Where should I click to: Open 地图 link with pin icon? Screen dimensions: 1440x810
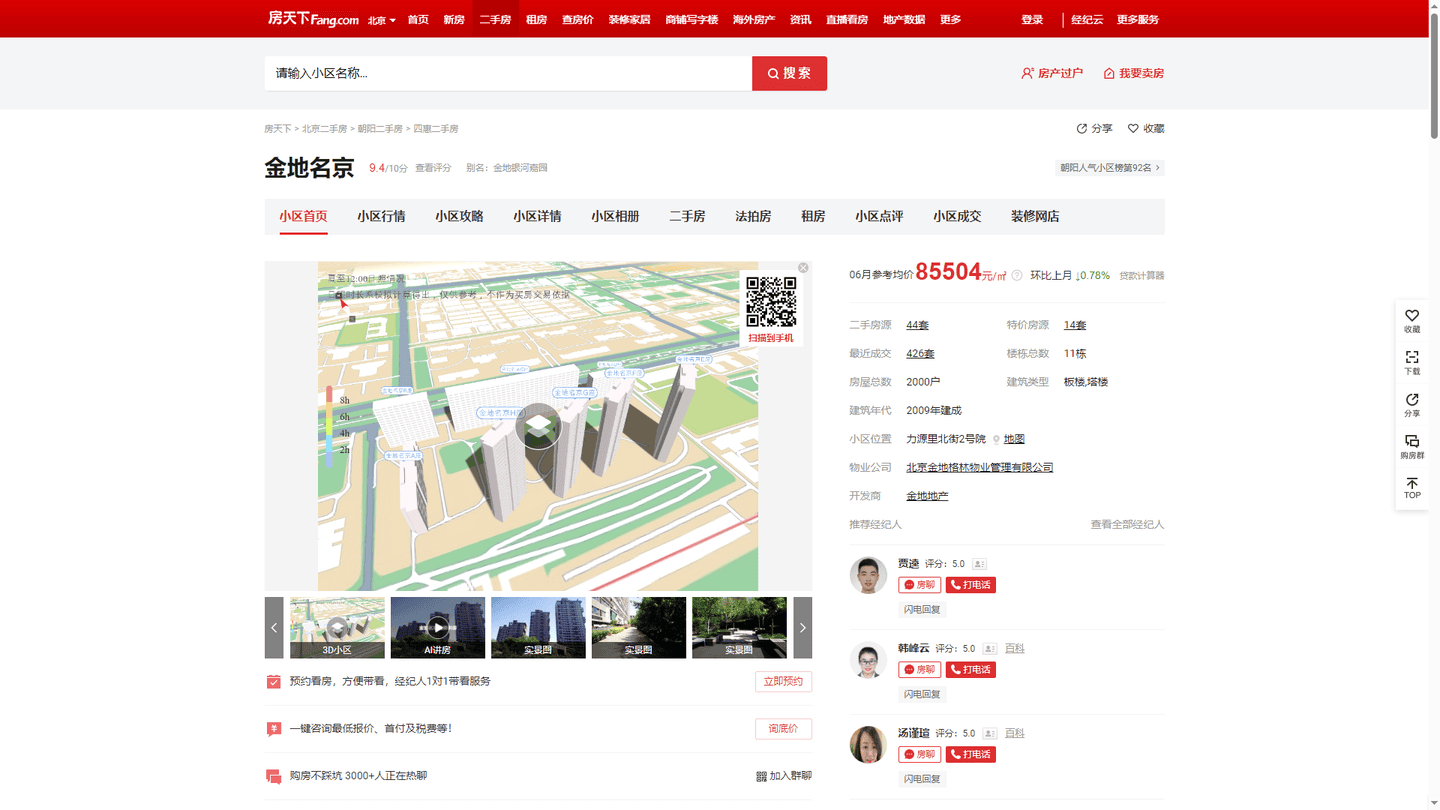coord(1009,439)
